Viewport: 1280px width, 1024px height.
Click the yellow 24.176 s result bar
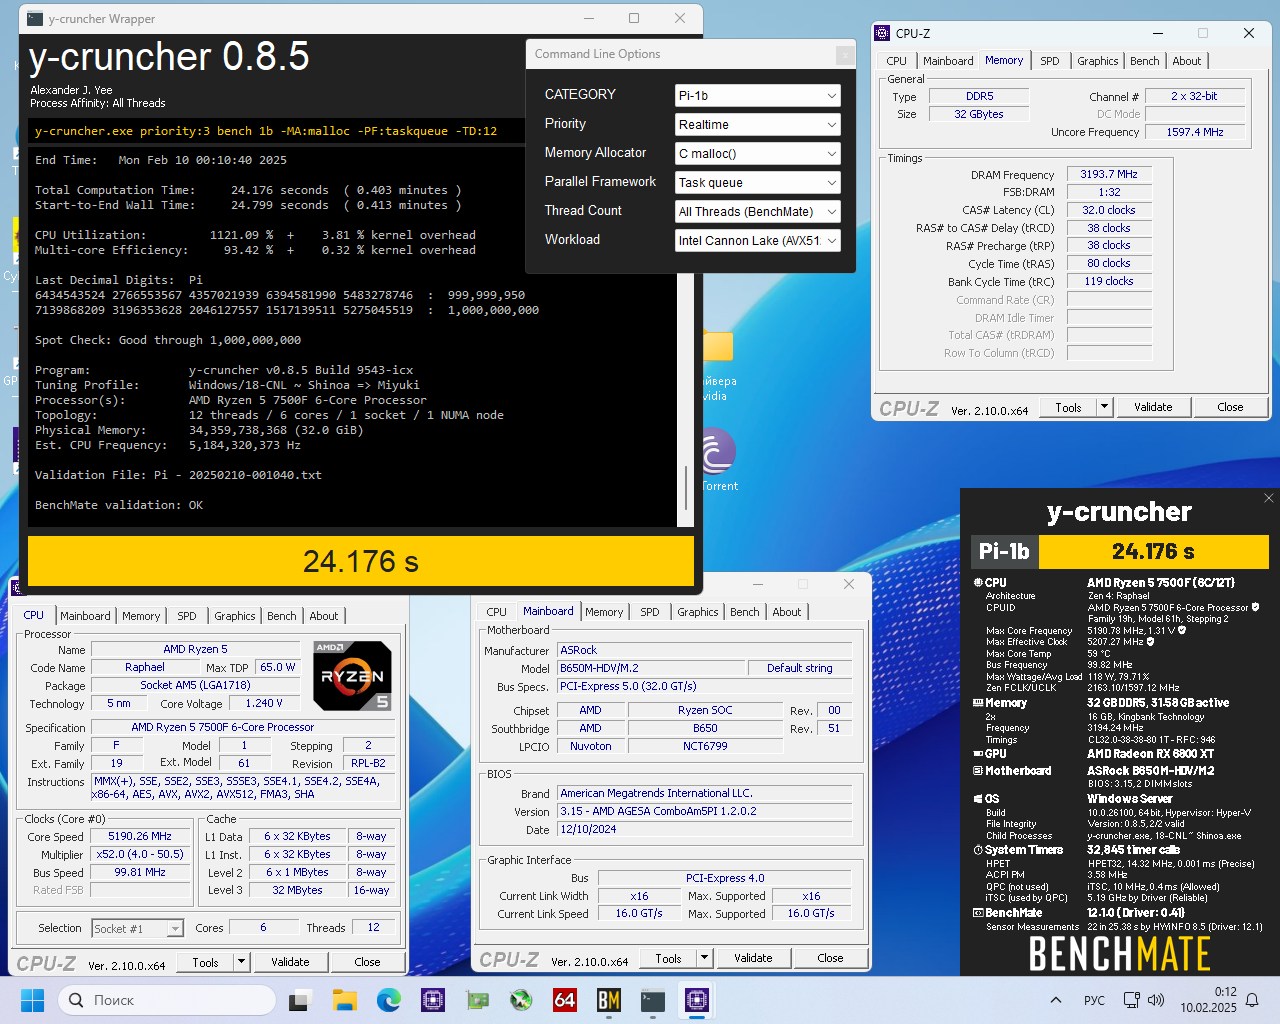coord(361,561)
